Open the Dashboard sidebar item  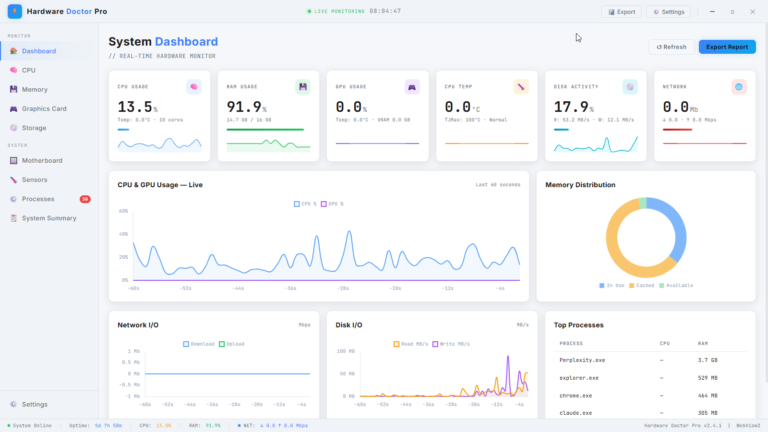(49, 51)
